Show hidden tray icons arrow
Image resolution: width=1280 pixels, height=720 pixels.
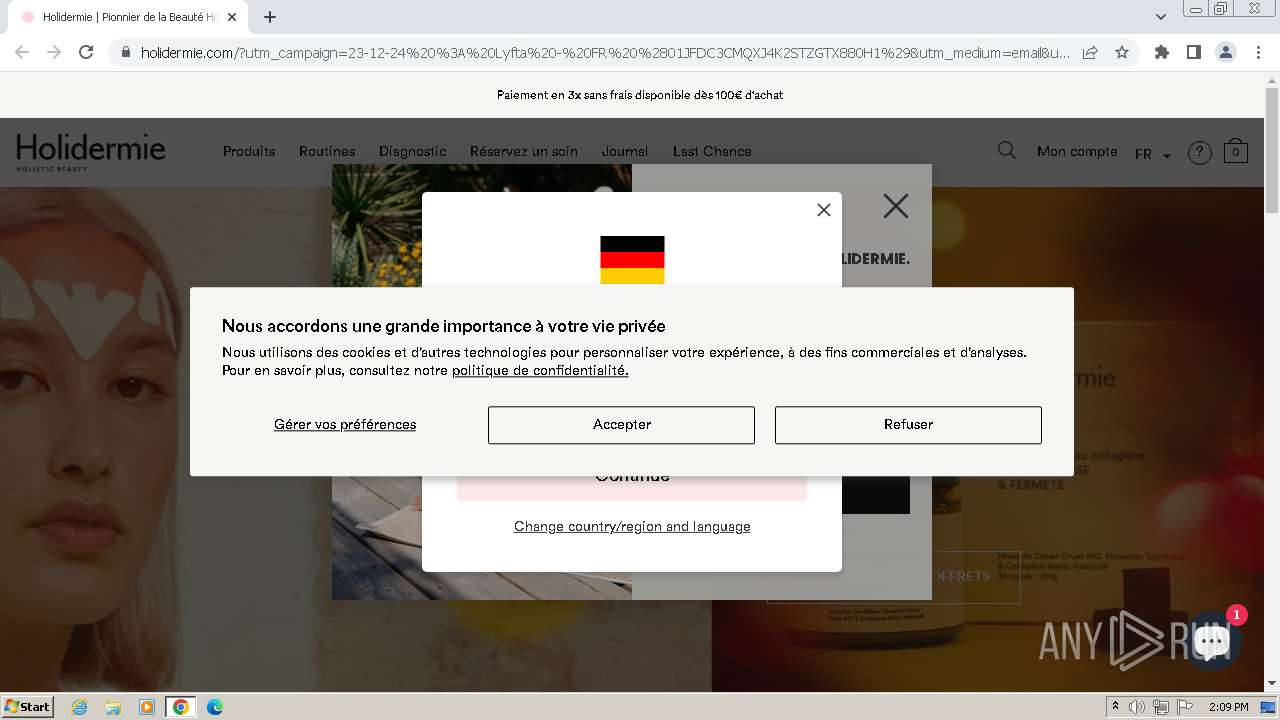(1115, 707)
